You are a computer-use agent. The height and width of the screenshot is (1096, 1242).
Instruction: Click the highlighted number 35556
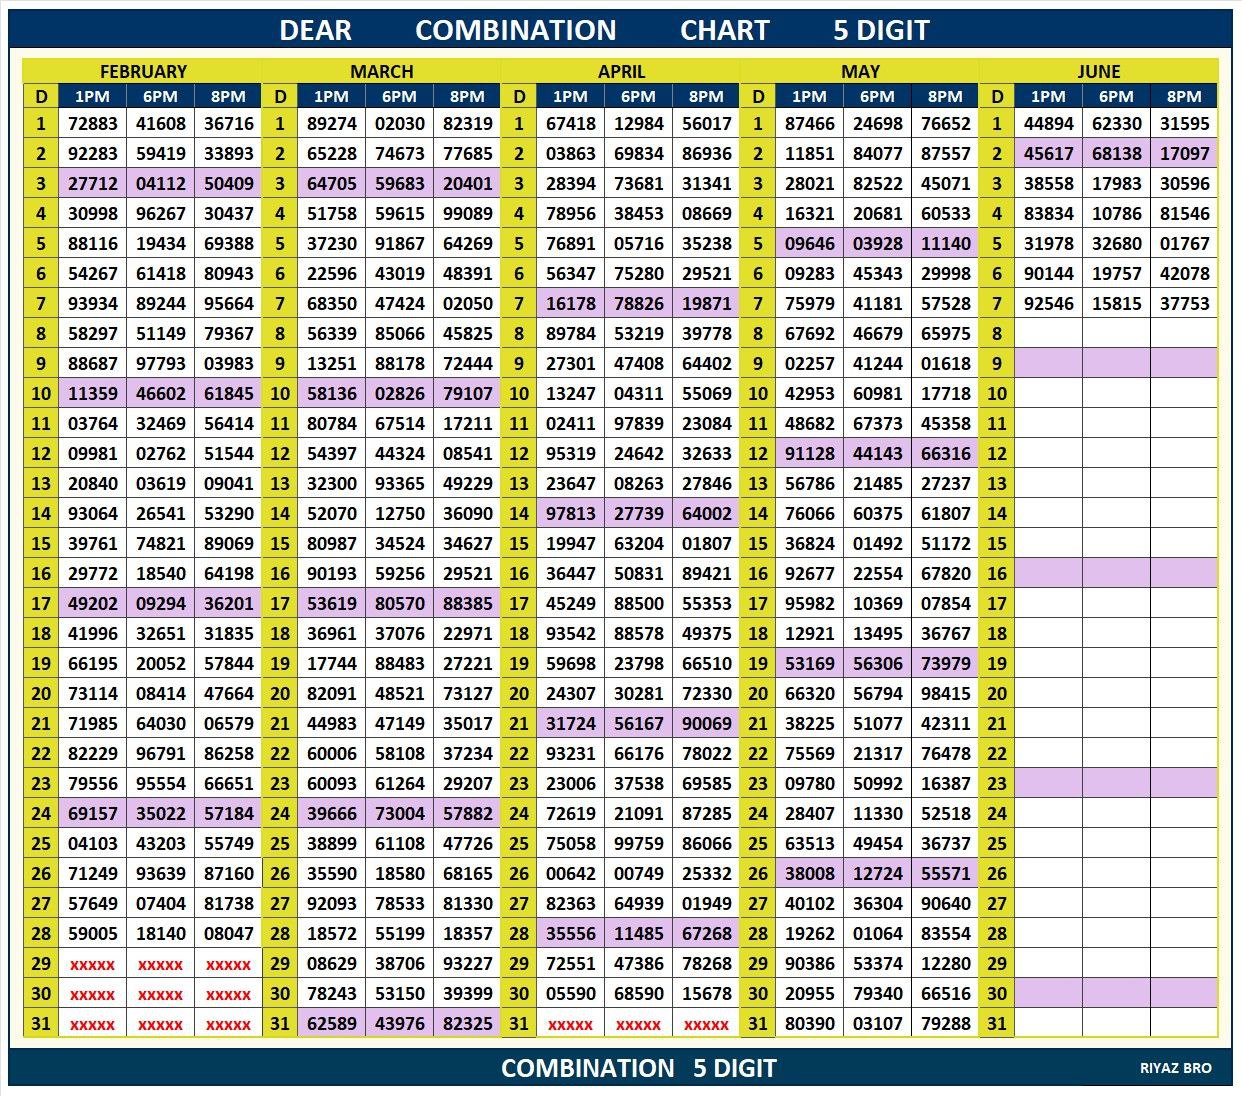[x=570, y=934]
